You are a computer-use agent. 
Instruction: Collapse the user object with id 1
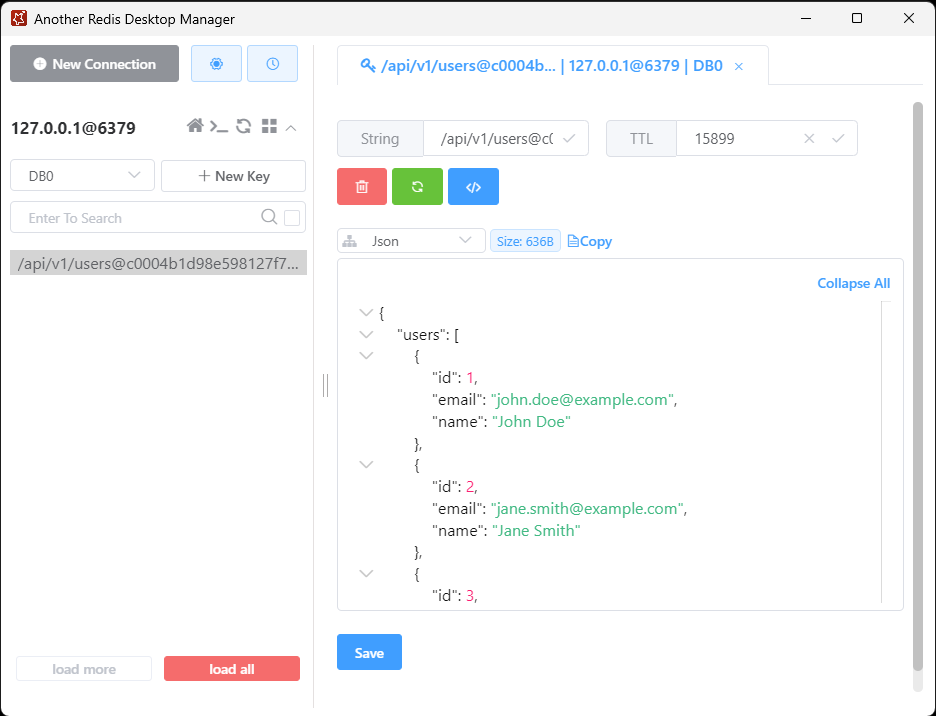pyautogui.click(x=366, y=356)
